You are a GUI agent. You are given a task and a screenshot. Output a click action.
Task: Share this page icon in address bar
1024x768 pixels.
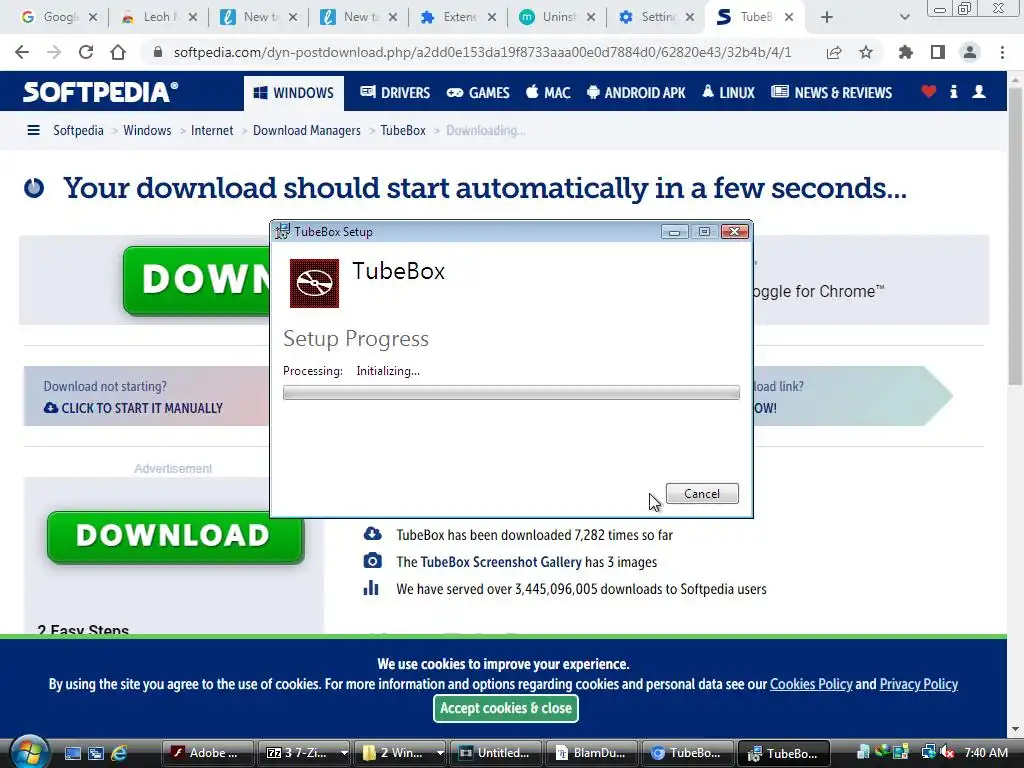pyautogui.click(x=834, y=52)
